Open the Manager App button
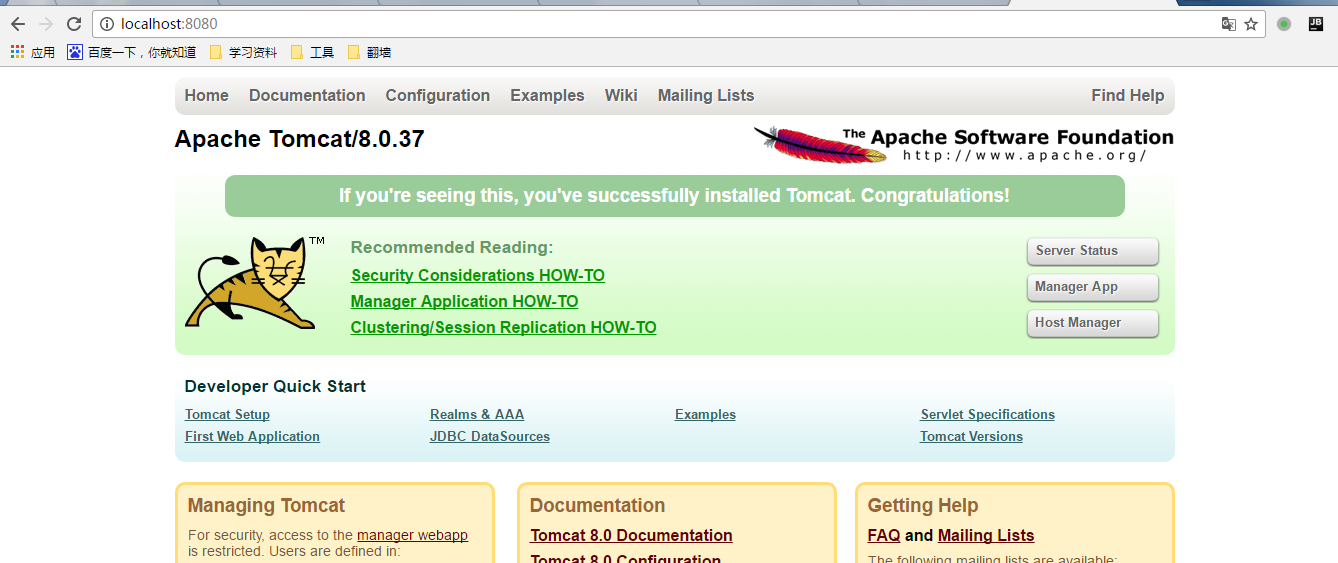The height and width of the screenshot is (563, 1338). pyautogui.click(x=1093, y=287)
